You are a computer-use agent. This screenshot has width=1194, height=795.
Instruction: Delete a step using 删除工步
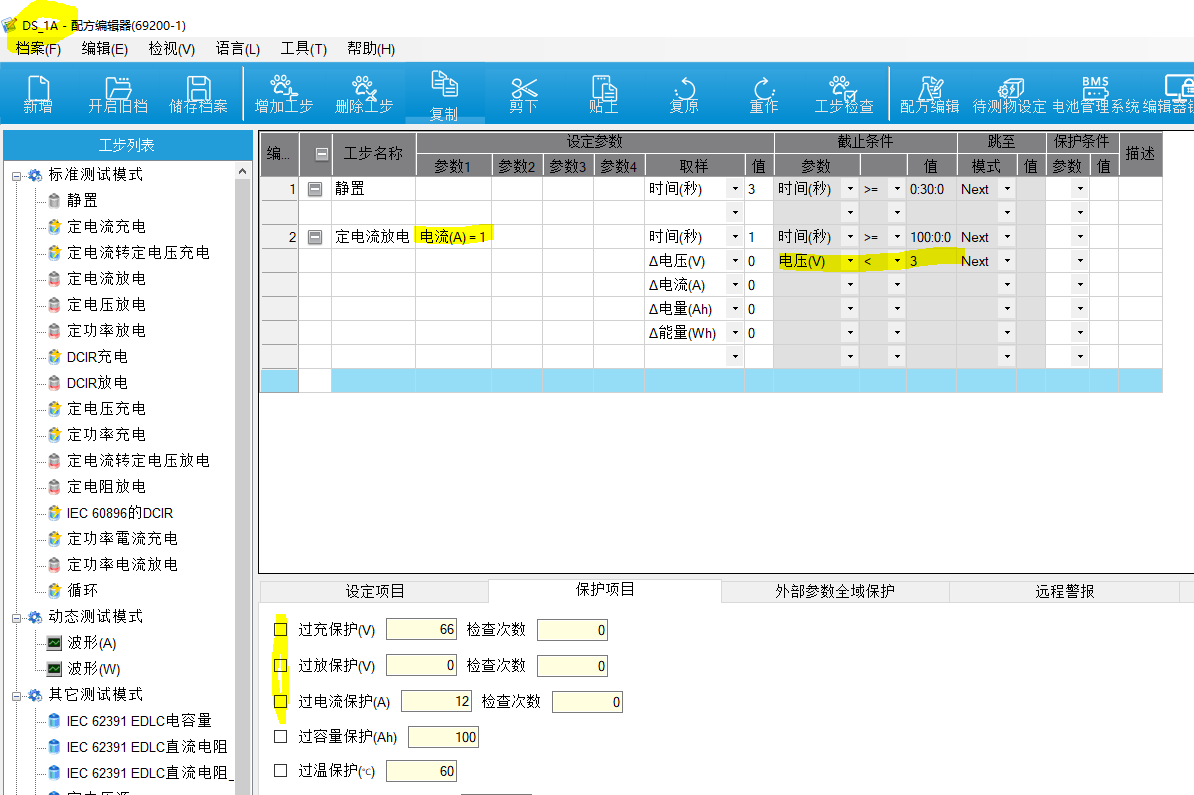click(364, 94)
